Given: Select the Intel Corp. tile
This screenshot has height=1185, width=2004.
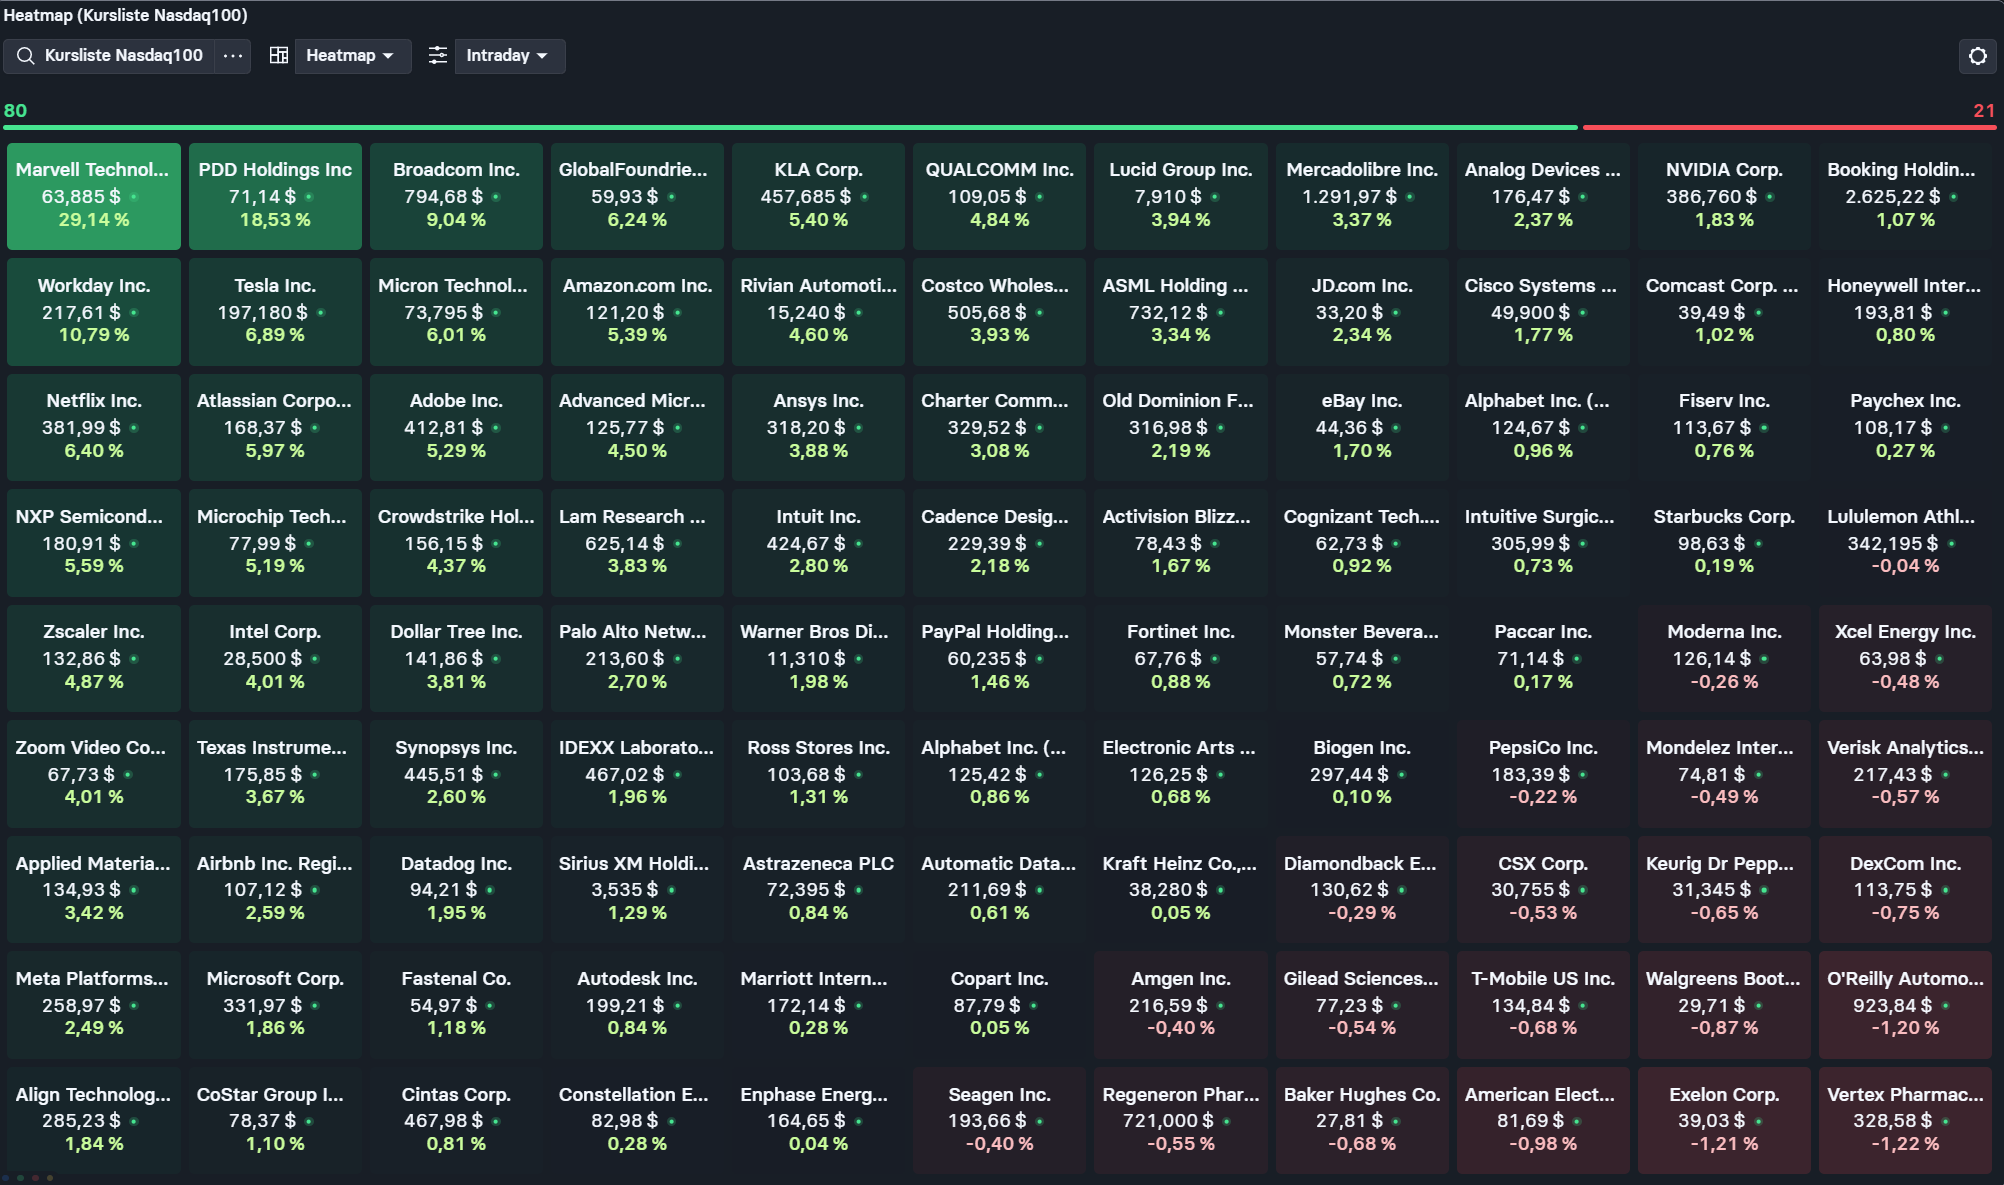Looking at the screenshot, I should (x=275, y=658).
